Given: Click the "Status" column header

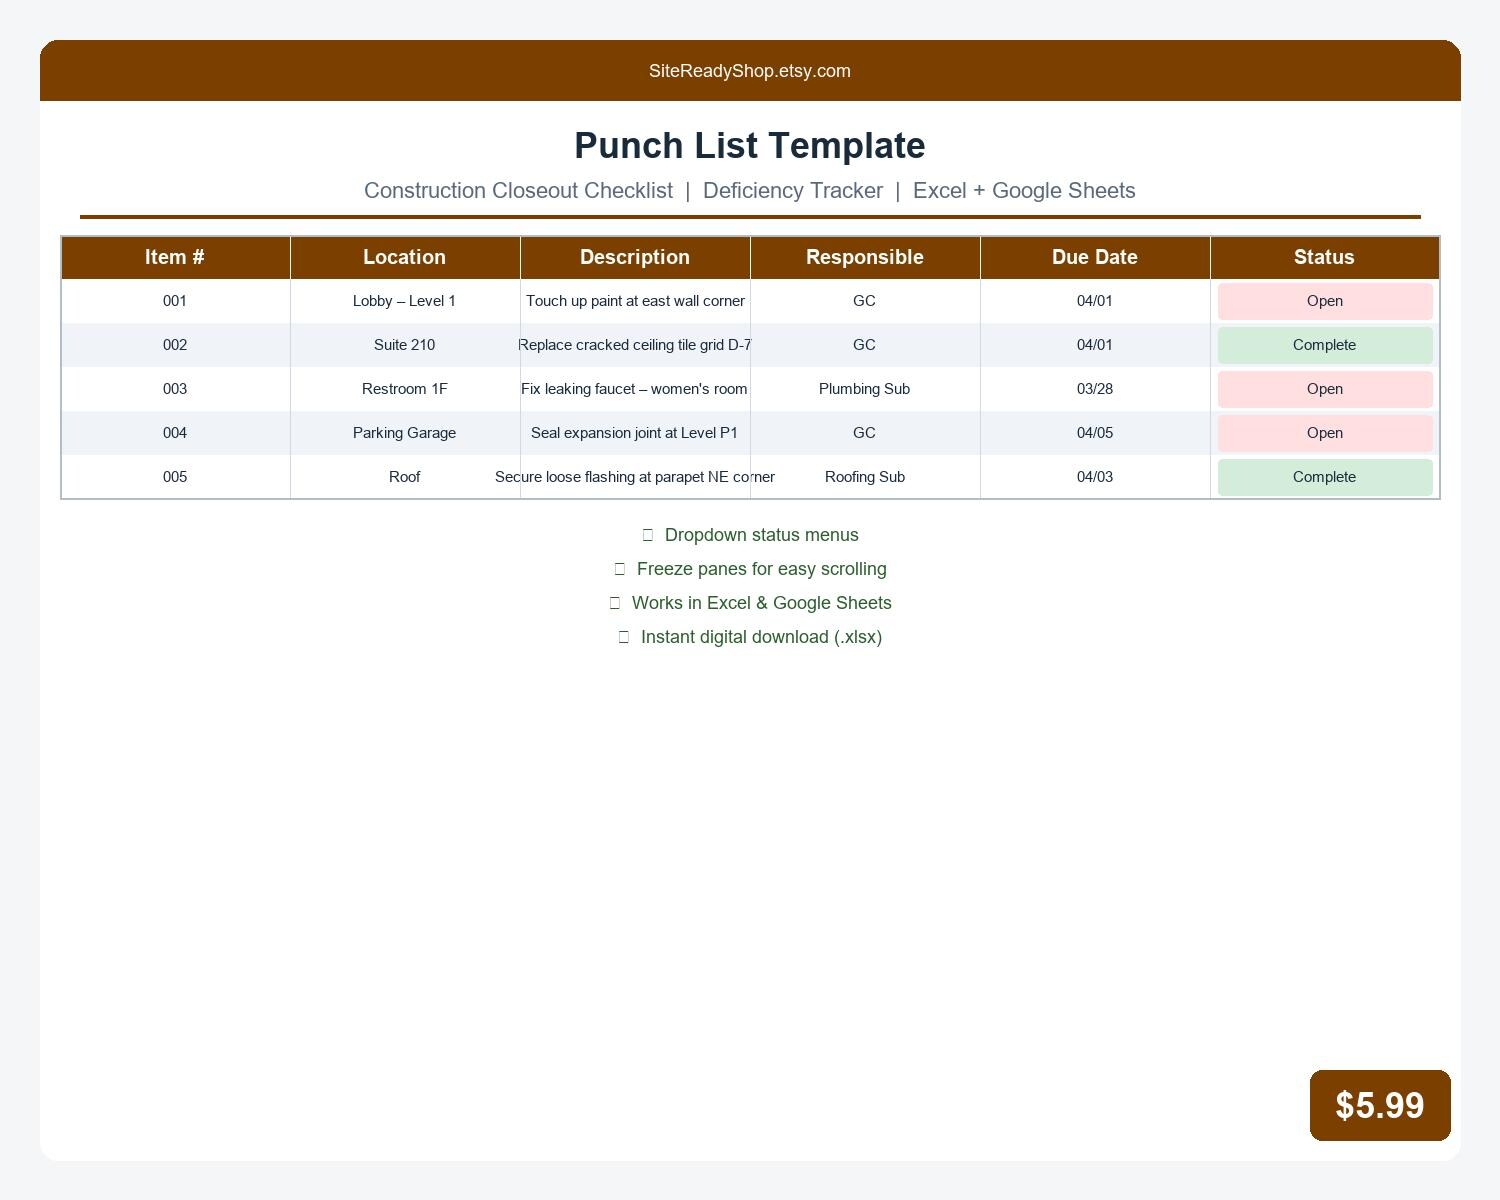Looking at the screenshot, I should (x=1325, y=257).
